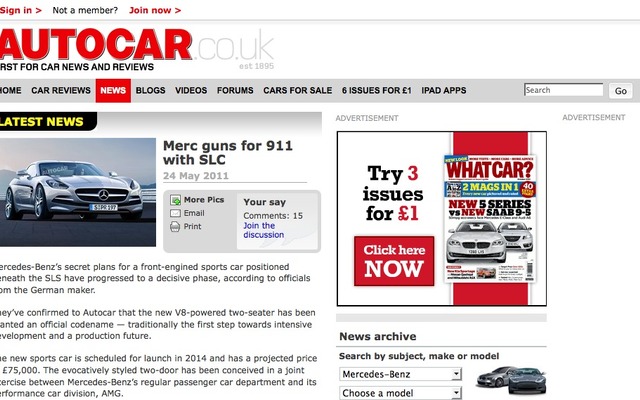Click the Print printer icon
The height and width of the screenshot is (400, 640).
tap(175, 227)
